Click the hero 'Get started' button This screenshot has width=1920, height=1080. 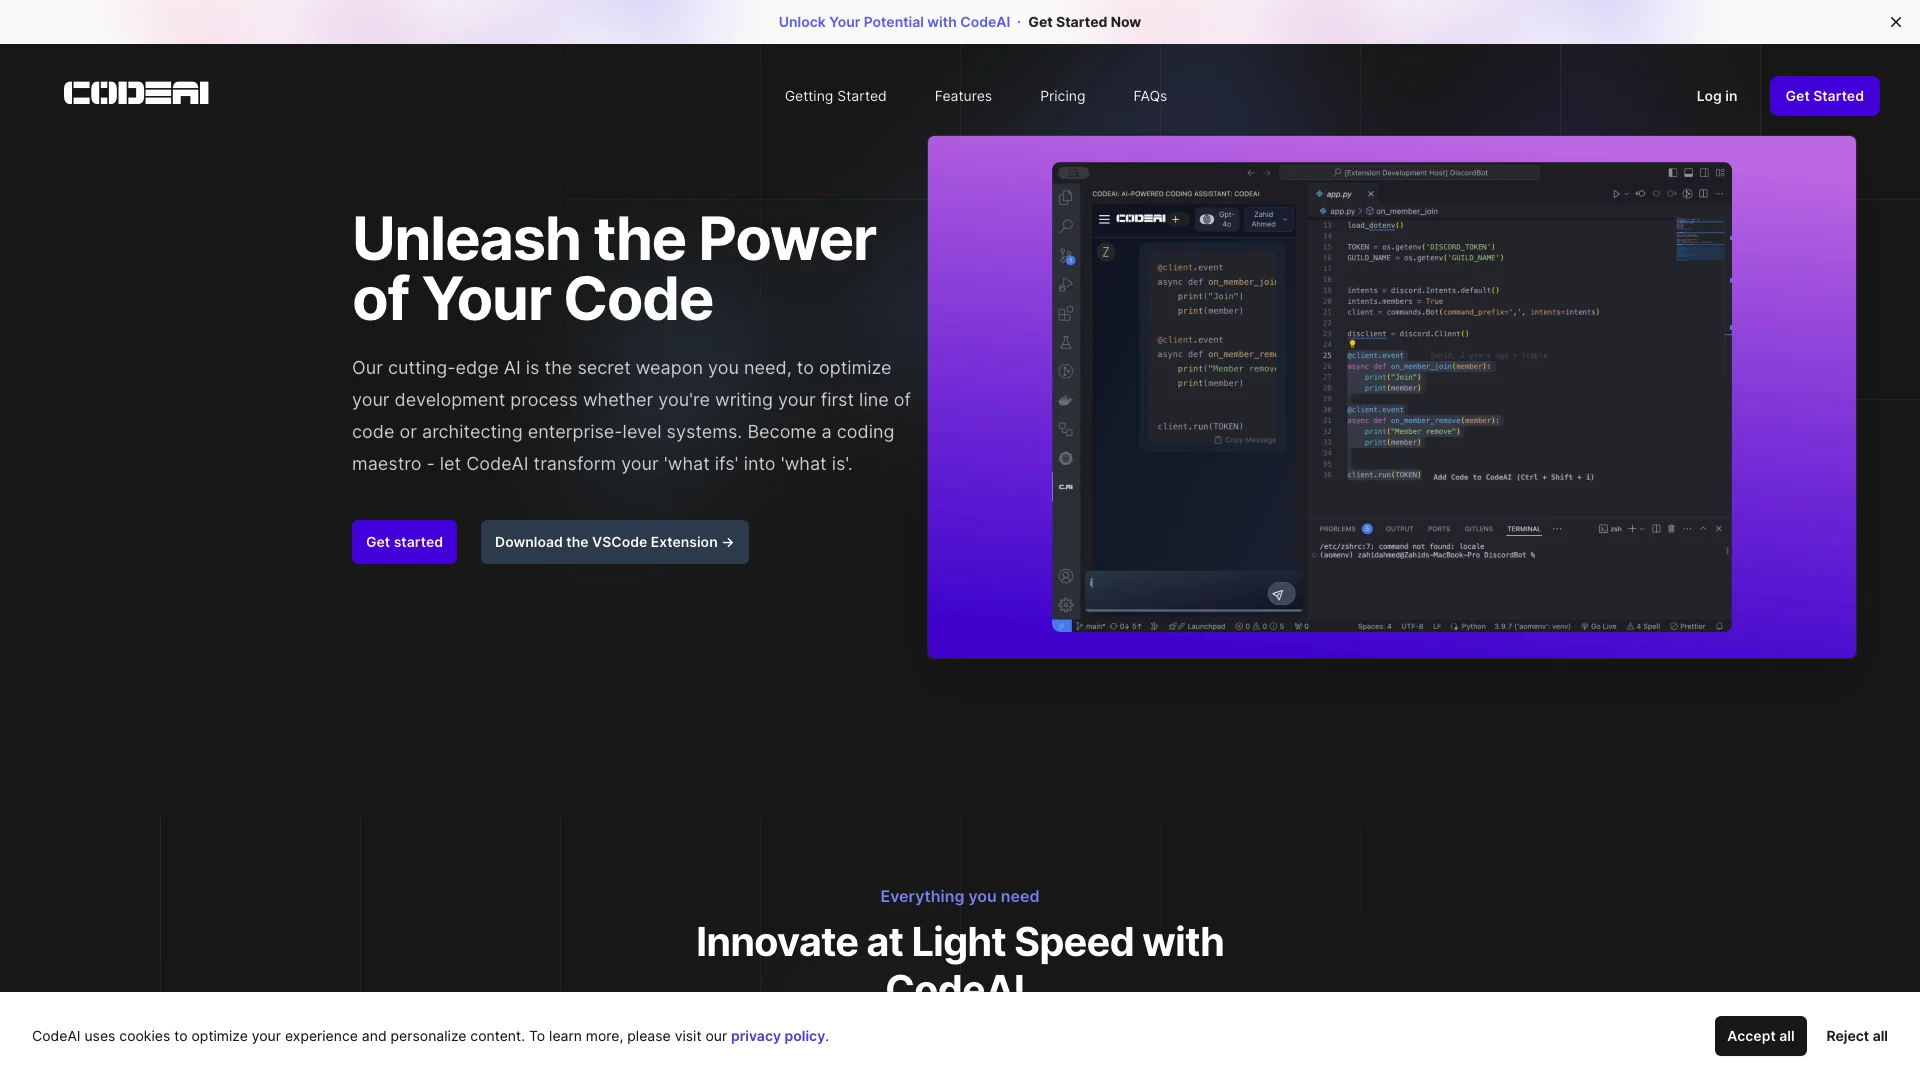point(404,542)
